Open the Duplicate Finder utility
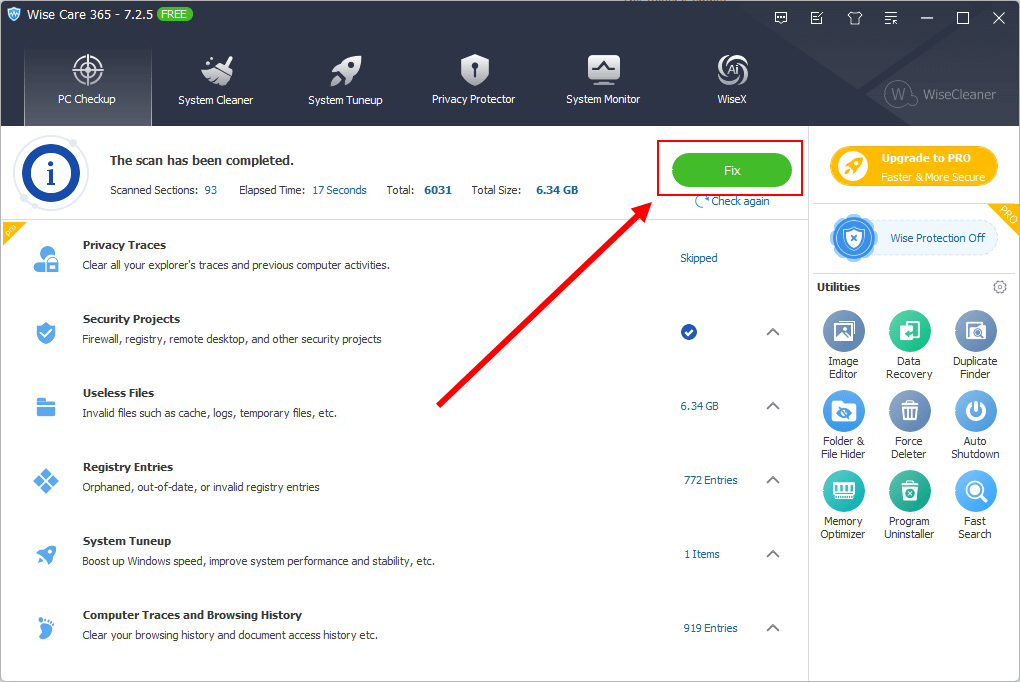Viewport: 1020px width, 682px height. tap(974, 345)
